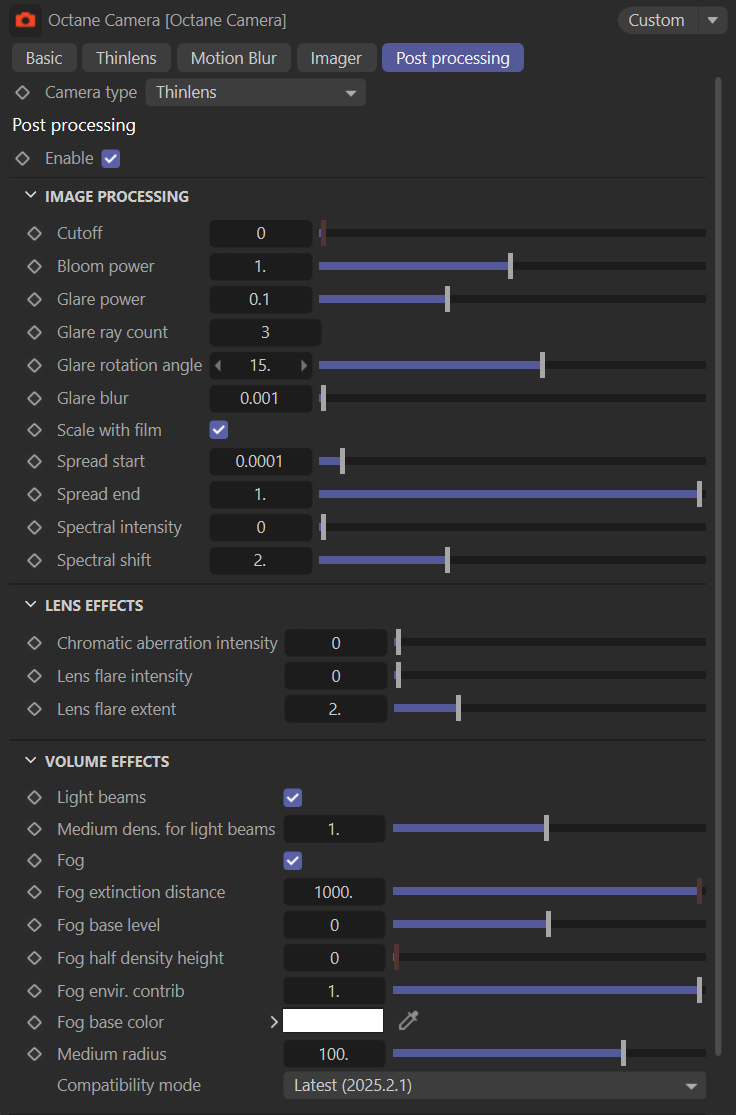Click the Fog base color white swatch
The width and height of the screenshot is (736, 1115).
333,1021
